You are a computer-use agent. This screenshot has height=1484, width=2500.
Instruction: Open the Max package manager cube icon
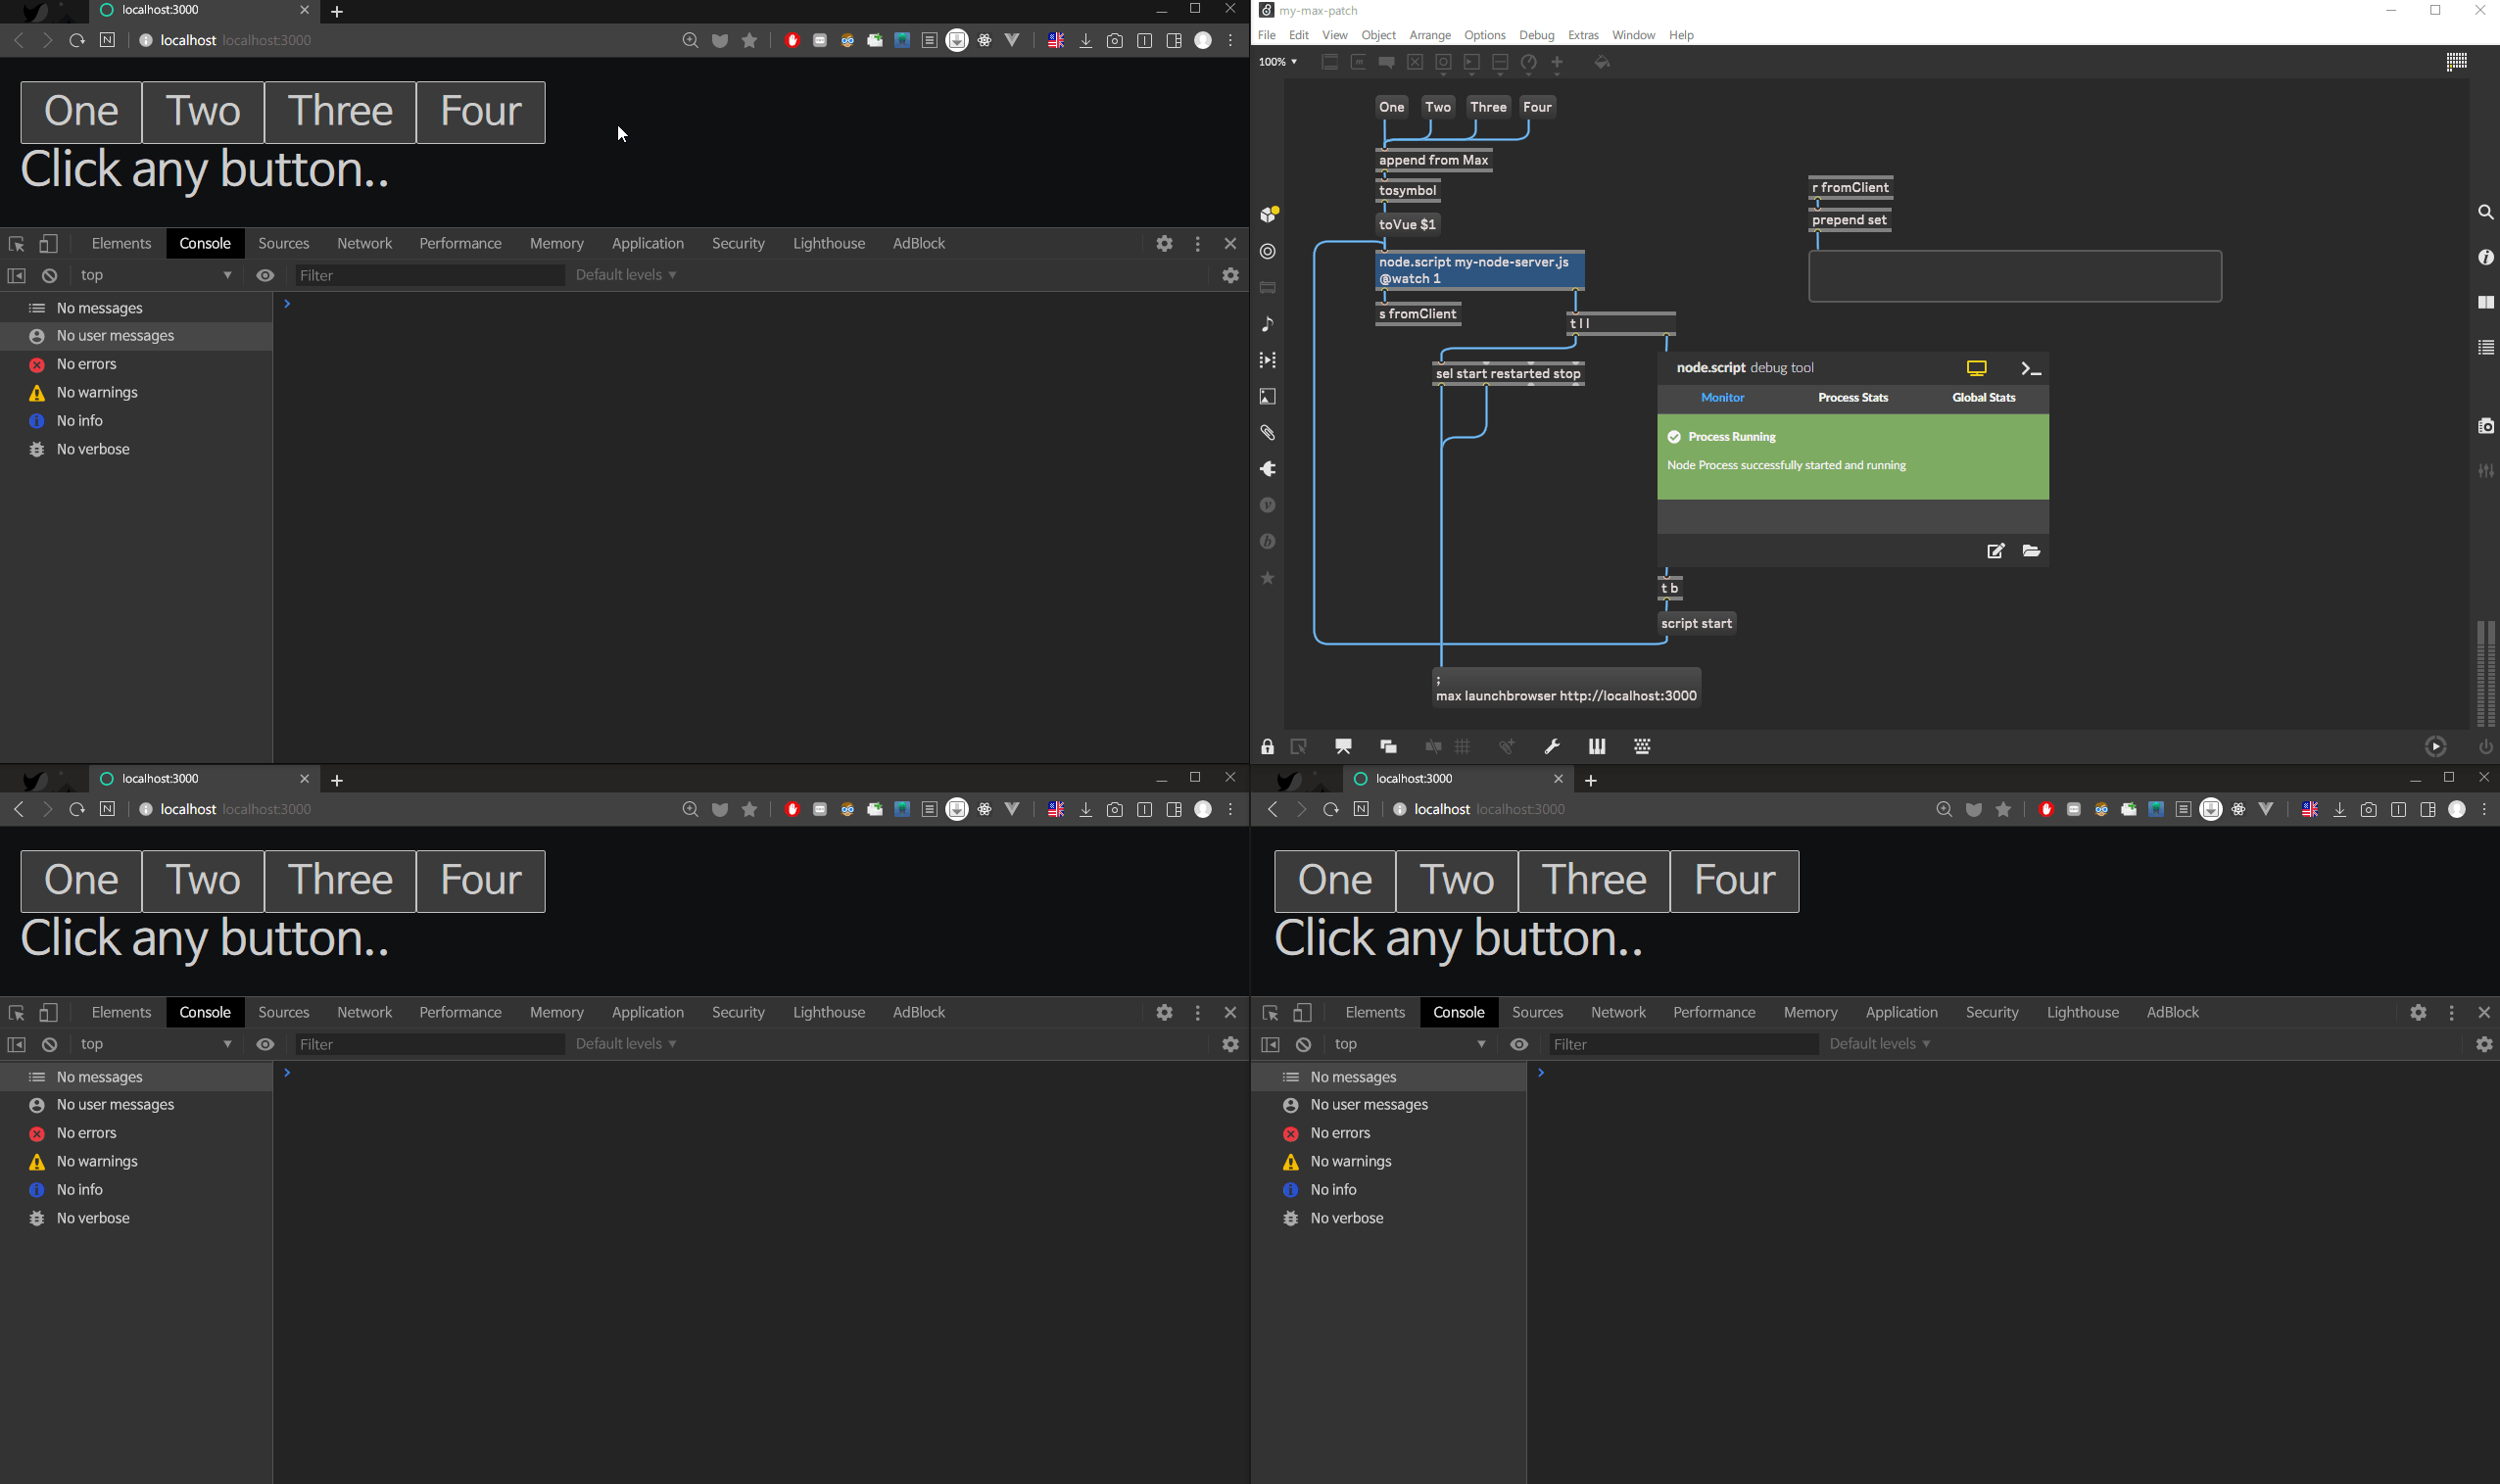(1269, 215)
